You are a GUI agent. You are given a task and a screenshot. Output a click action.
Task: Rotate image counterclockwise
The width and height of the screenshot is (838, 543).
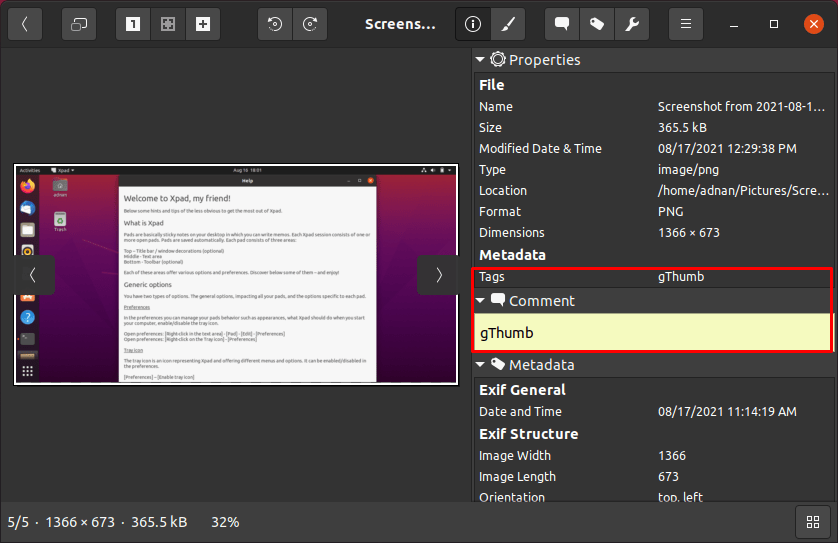275,24
